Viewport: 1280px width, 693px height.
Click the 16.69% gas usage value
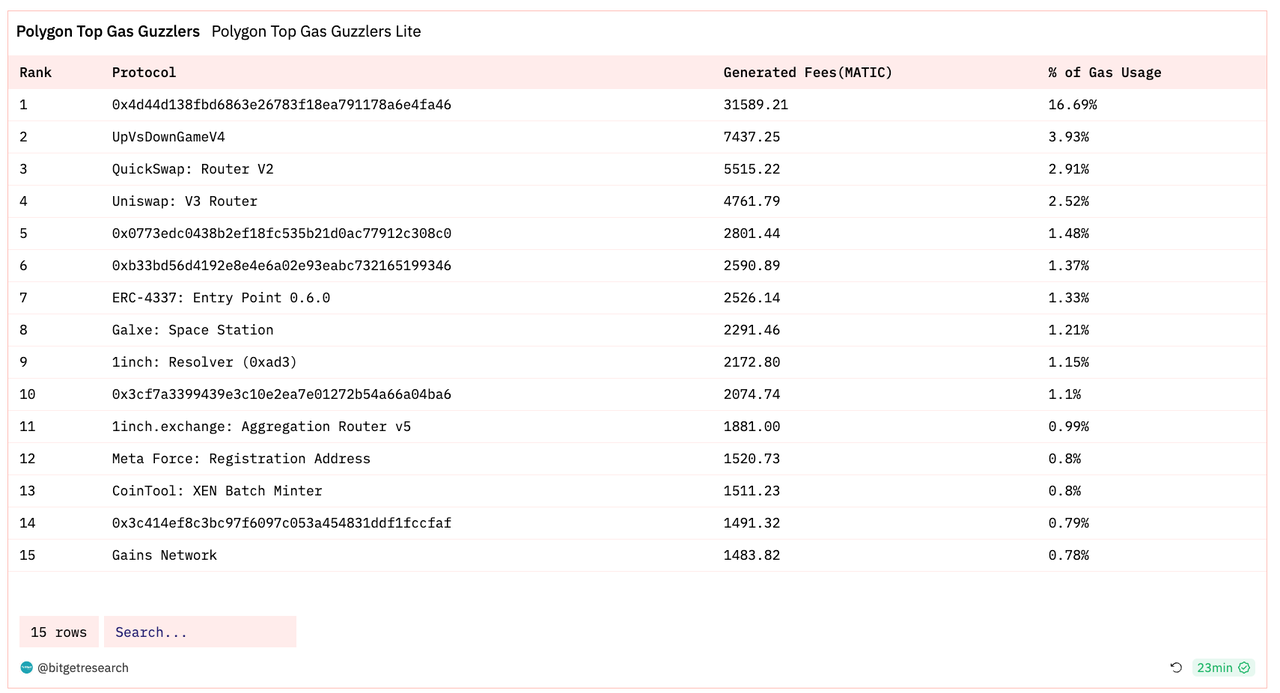1073,105
